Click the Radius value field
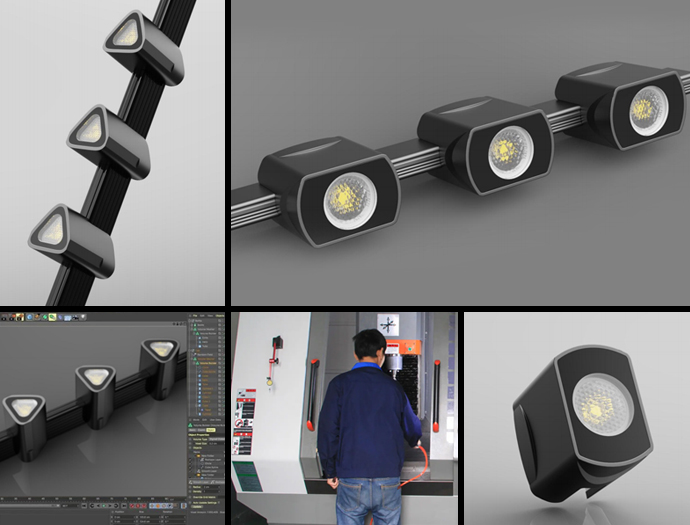The image size is (690, 525). coord(211,487)
